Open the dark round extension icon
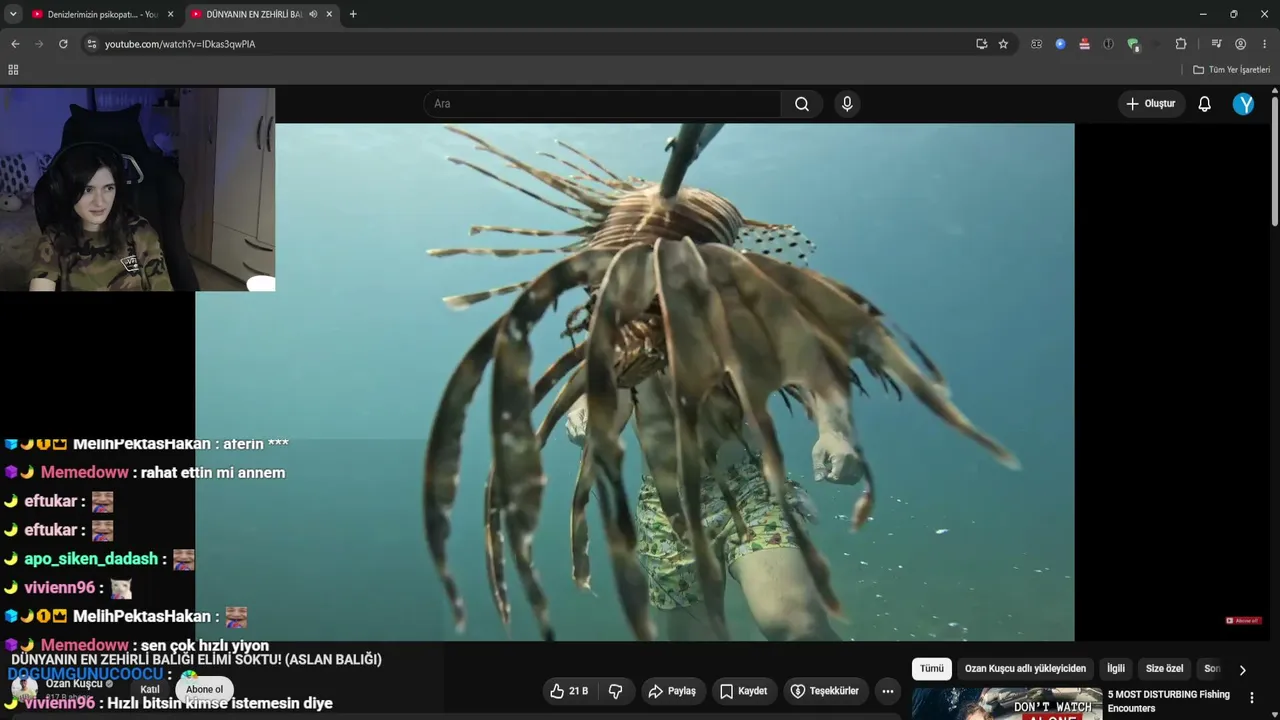This screenshot has height=720, width=1280. click(1108, 44)
